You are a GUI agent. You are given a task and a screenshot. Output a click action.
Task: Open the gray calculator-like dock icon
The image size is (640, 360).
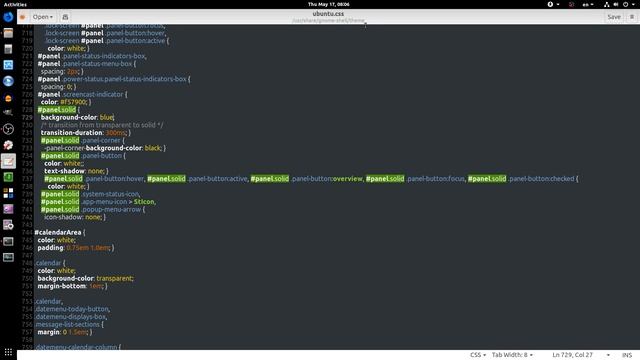[x=8, y=49]
